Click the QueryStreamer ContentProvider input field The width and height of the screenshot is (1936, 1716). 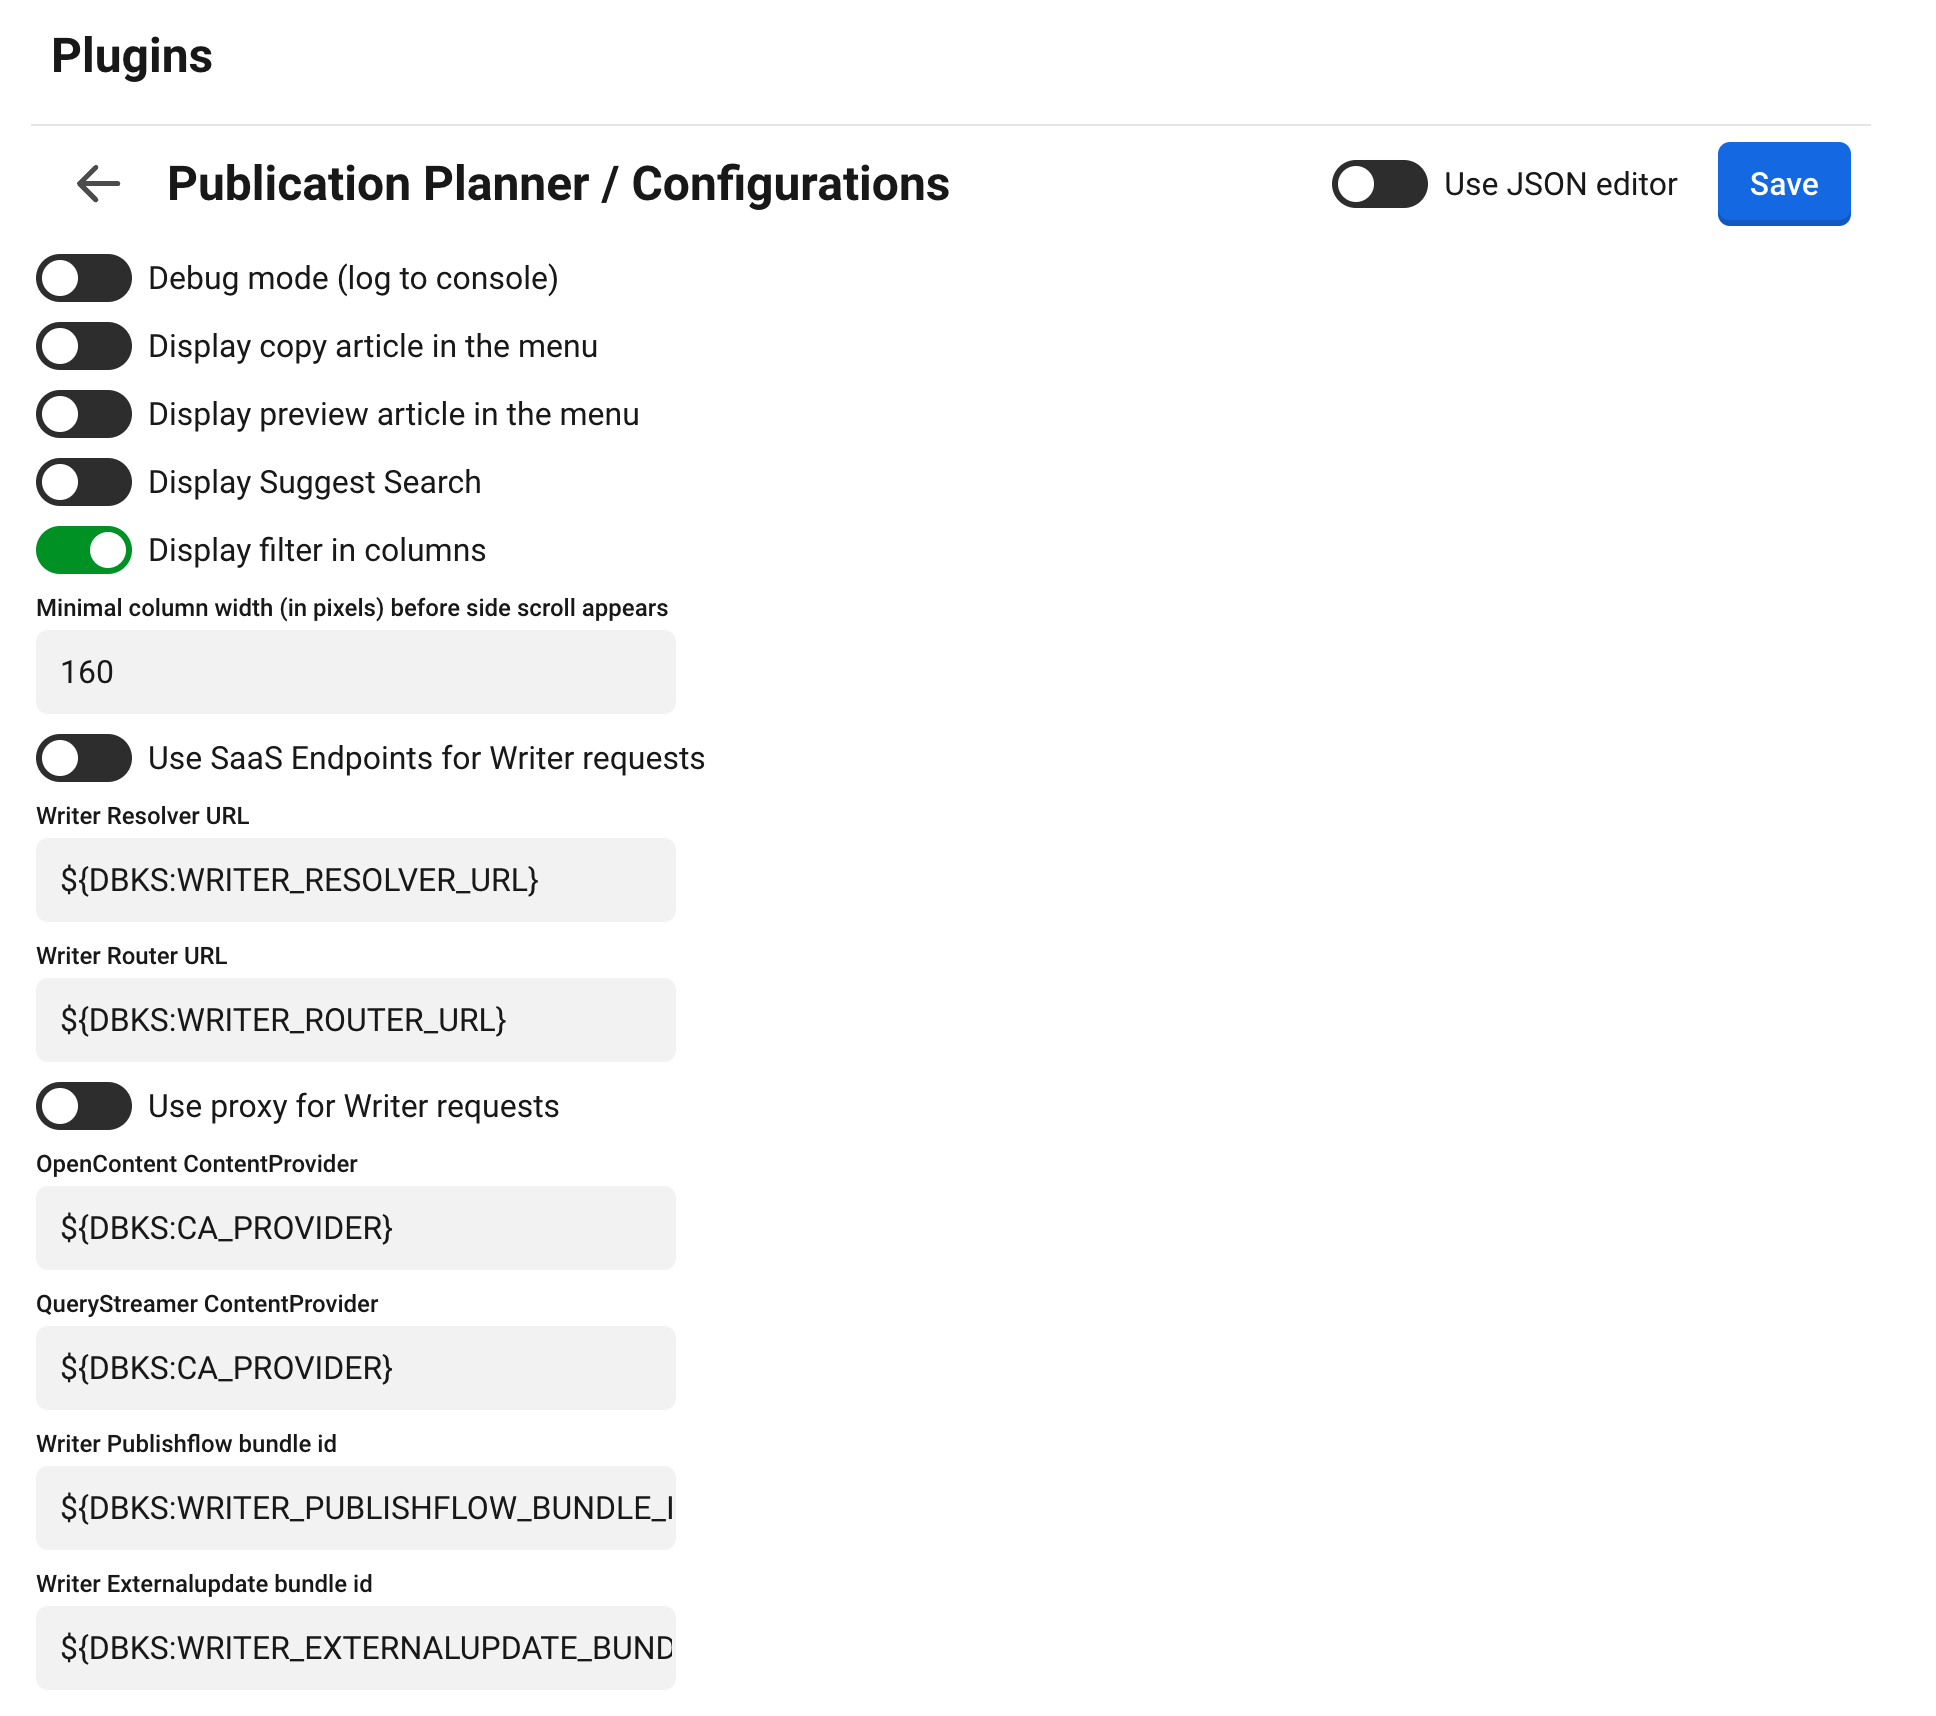tap(355, 1368)
